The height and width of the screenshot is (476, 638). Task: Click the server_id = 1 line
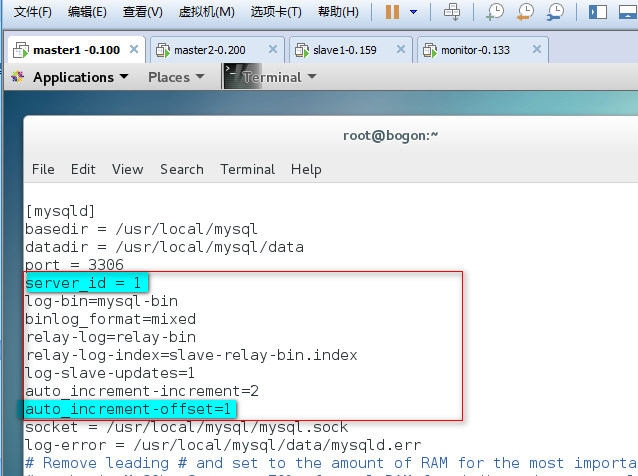[83, 283]
